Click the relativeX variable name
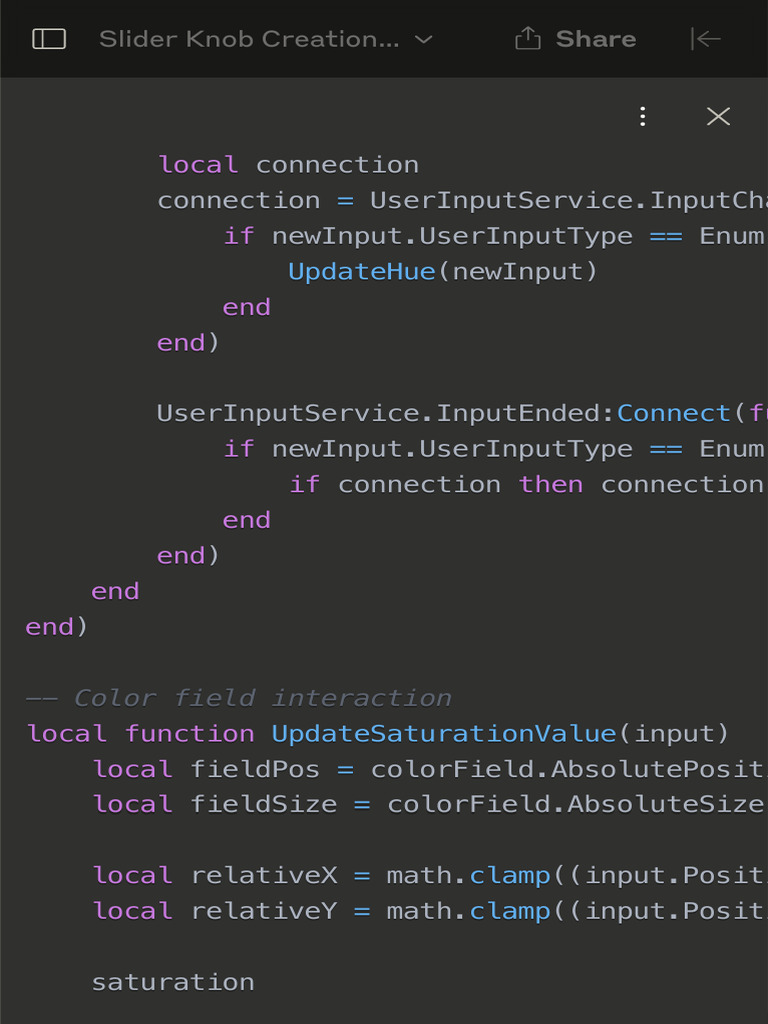 pyautogui.click(x=265, y=875)
